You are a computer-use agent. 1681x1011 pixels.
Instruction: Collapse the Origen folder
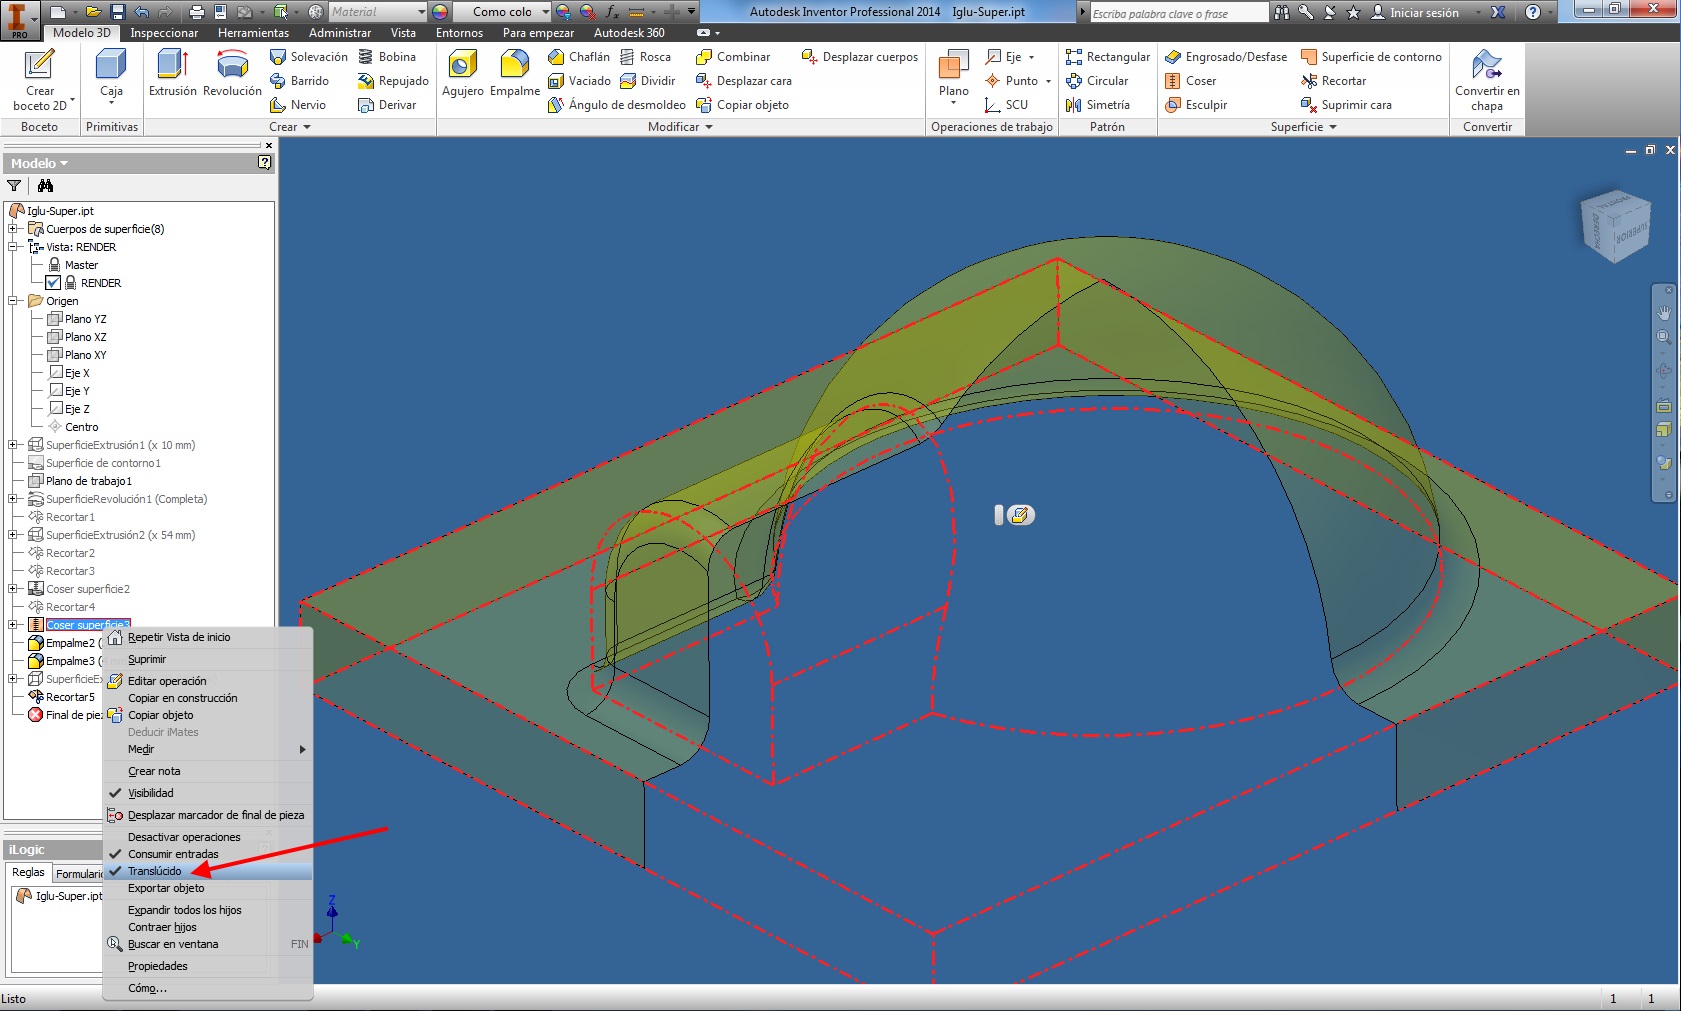coord(13,301)
